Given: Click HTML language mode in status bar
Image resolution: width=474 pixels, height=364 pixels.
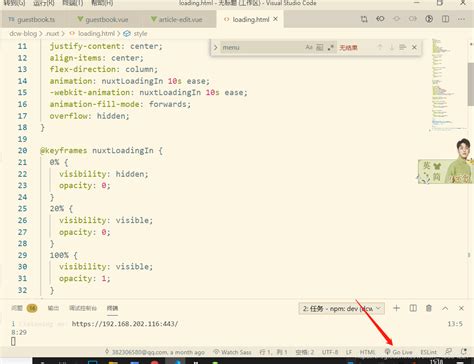Looking at the screenshot, I should pyautogui.click(x=367, y=352).
